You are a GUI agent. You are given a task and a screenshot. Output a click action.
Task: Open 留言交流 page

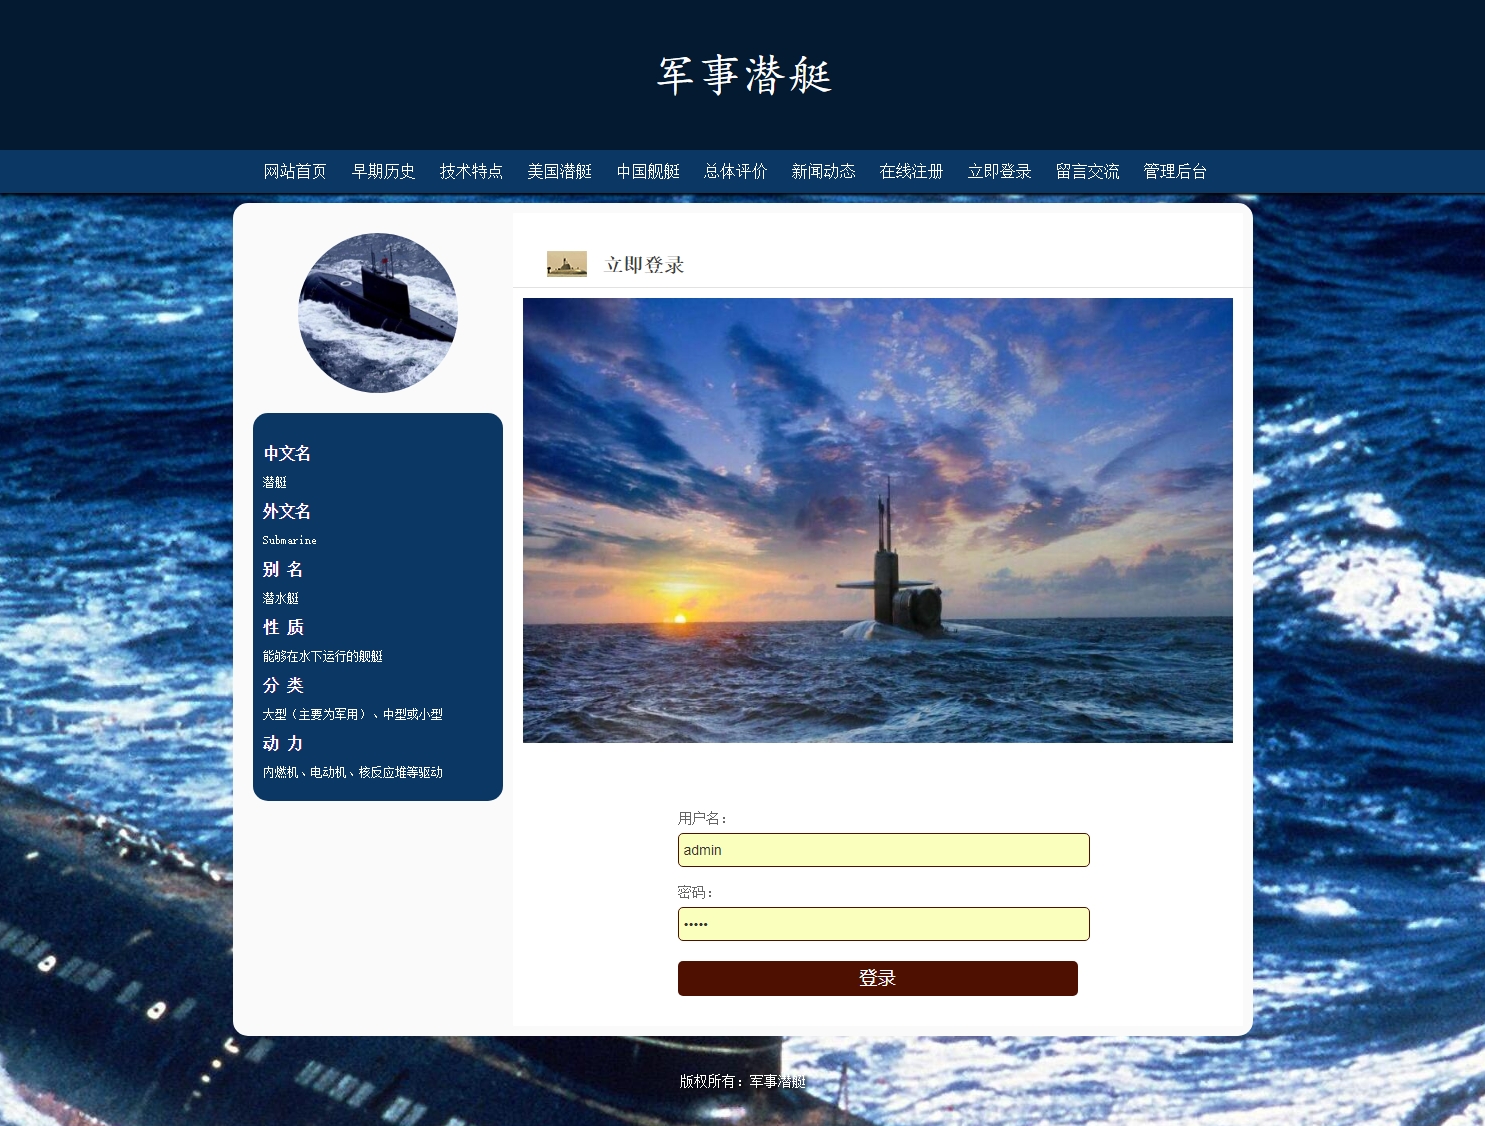1087,172
